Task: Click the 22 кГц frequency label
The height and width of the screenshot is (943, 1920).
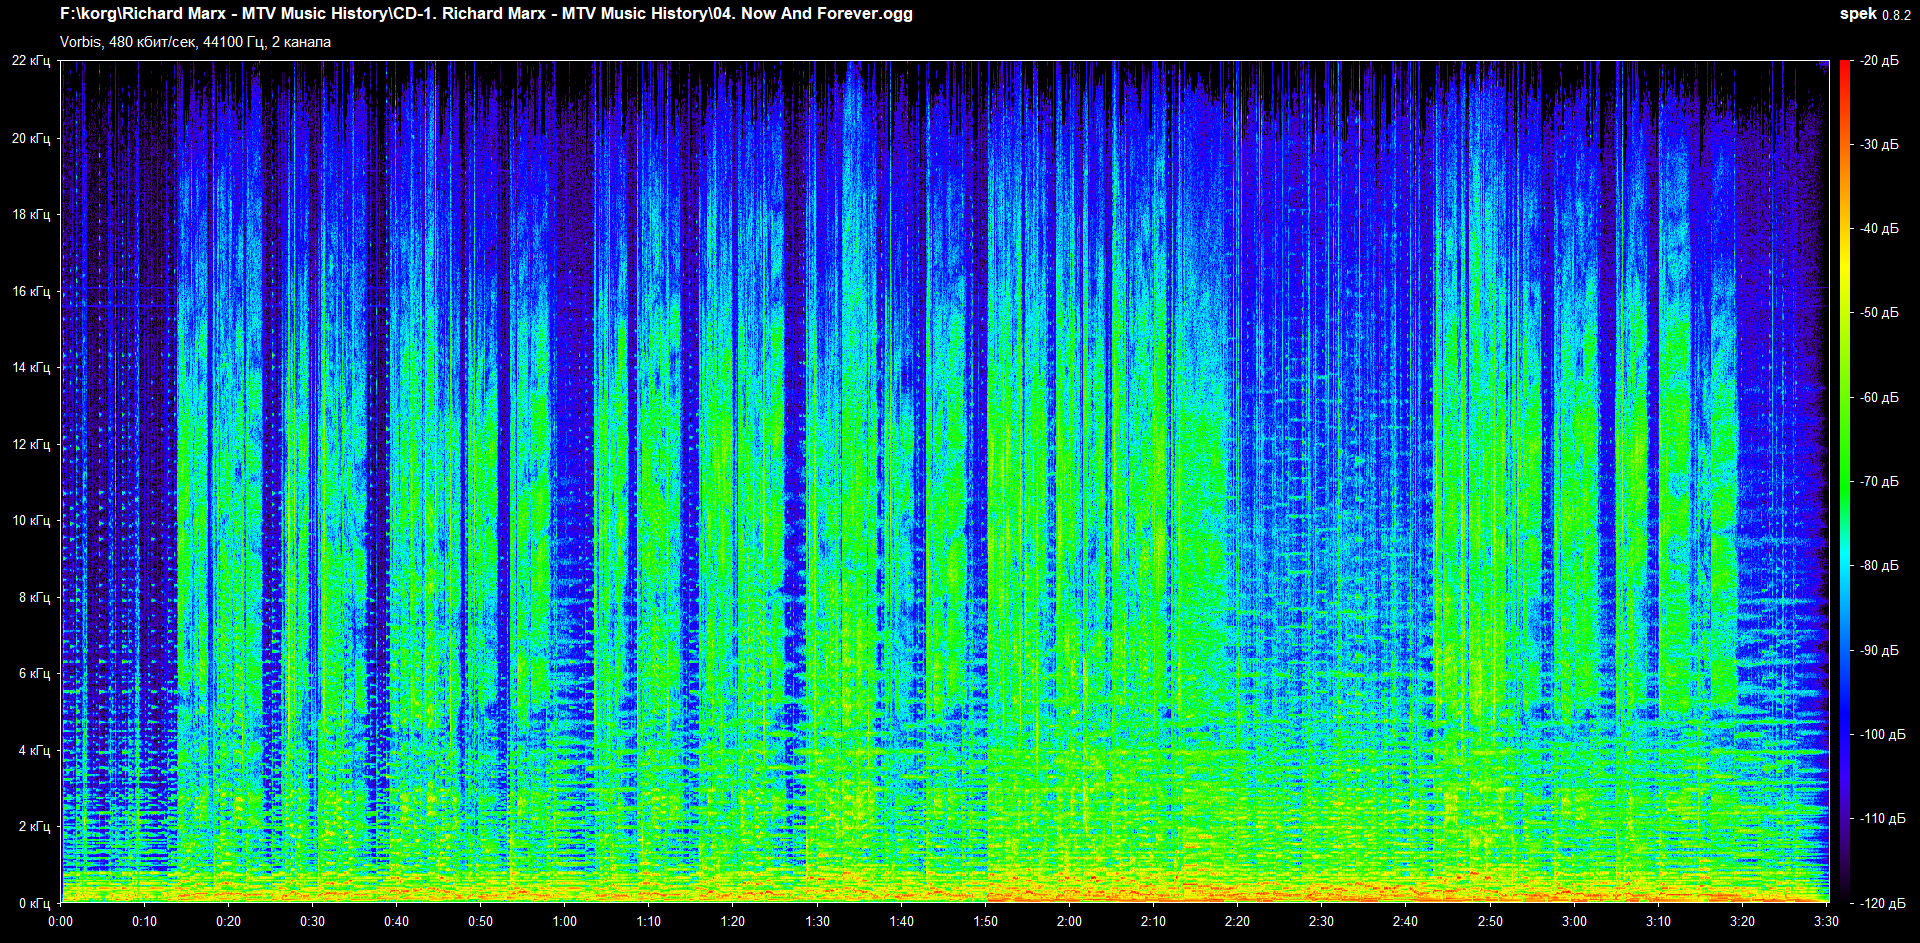Action: 31,61
